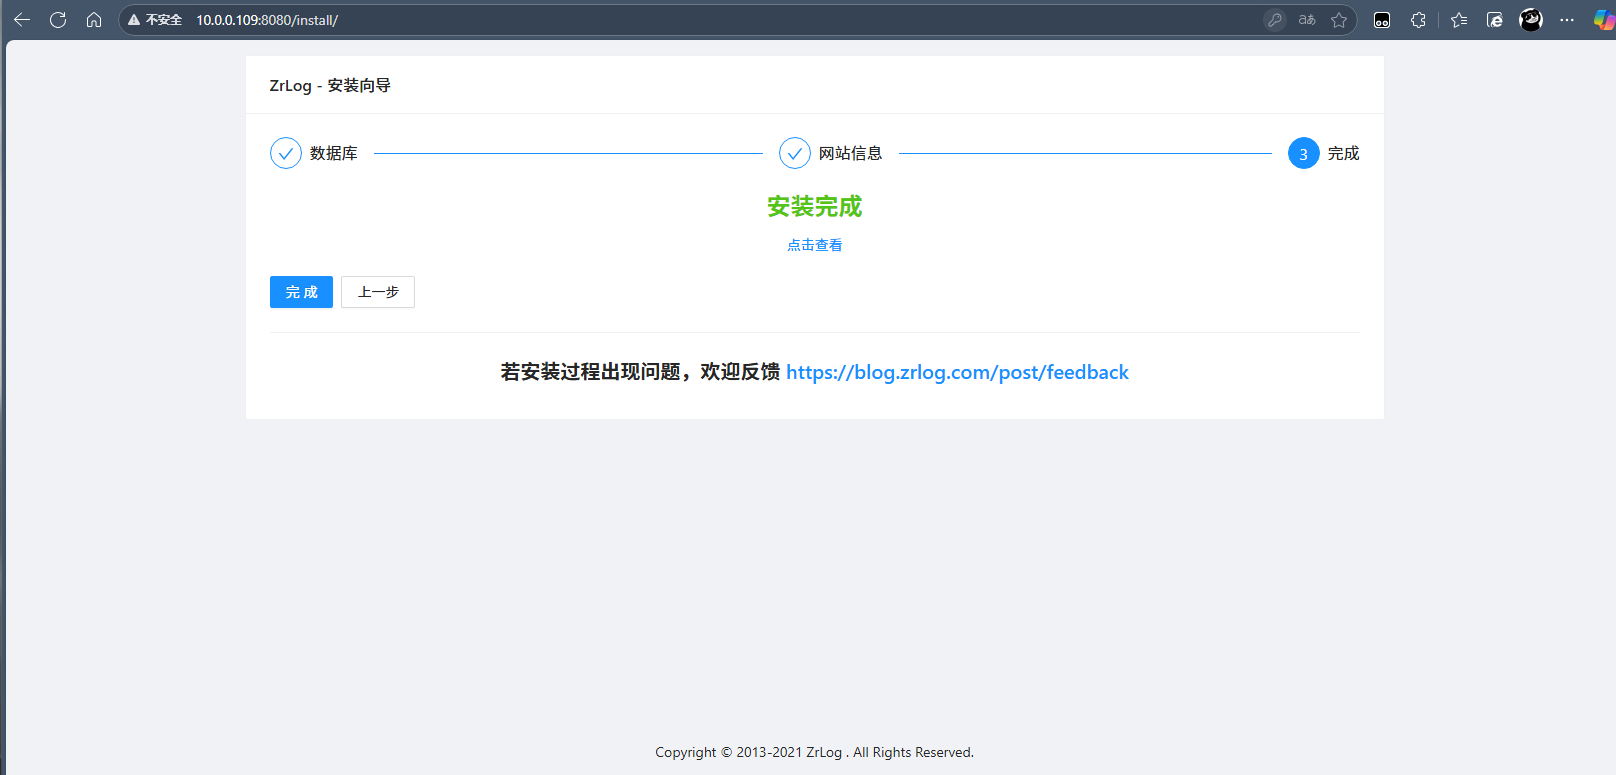Click the 安装完成 heading
This screenshot has height=775, width=1616.
coord(815,207)
